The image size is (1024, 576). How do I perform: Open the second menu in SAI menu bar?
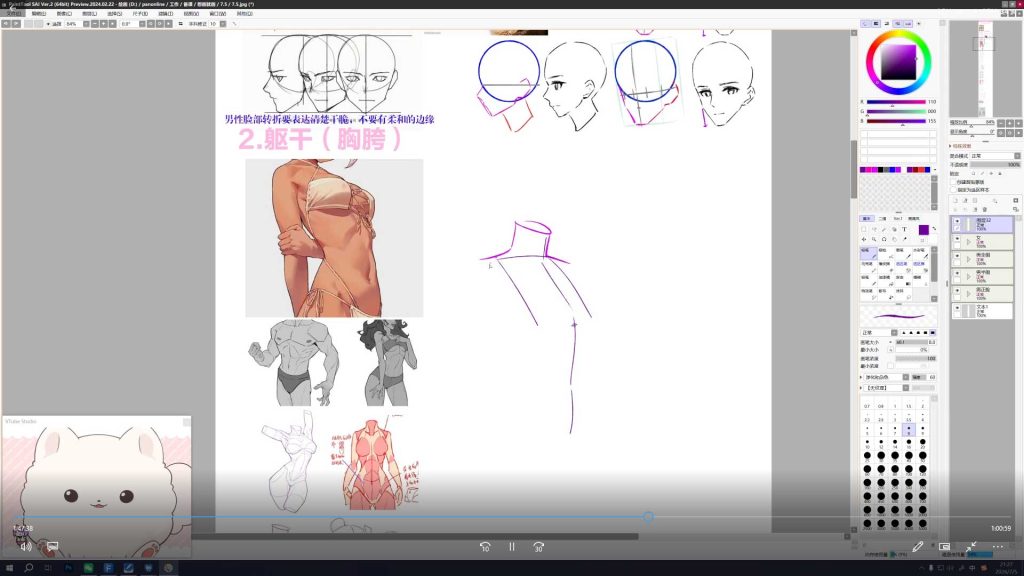(39, 14)
